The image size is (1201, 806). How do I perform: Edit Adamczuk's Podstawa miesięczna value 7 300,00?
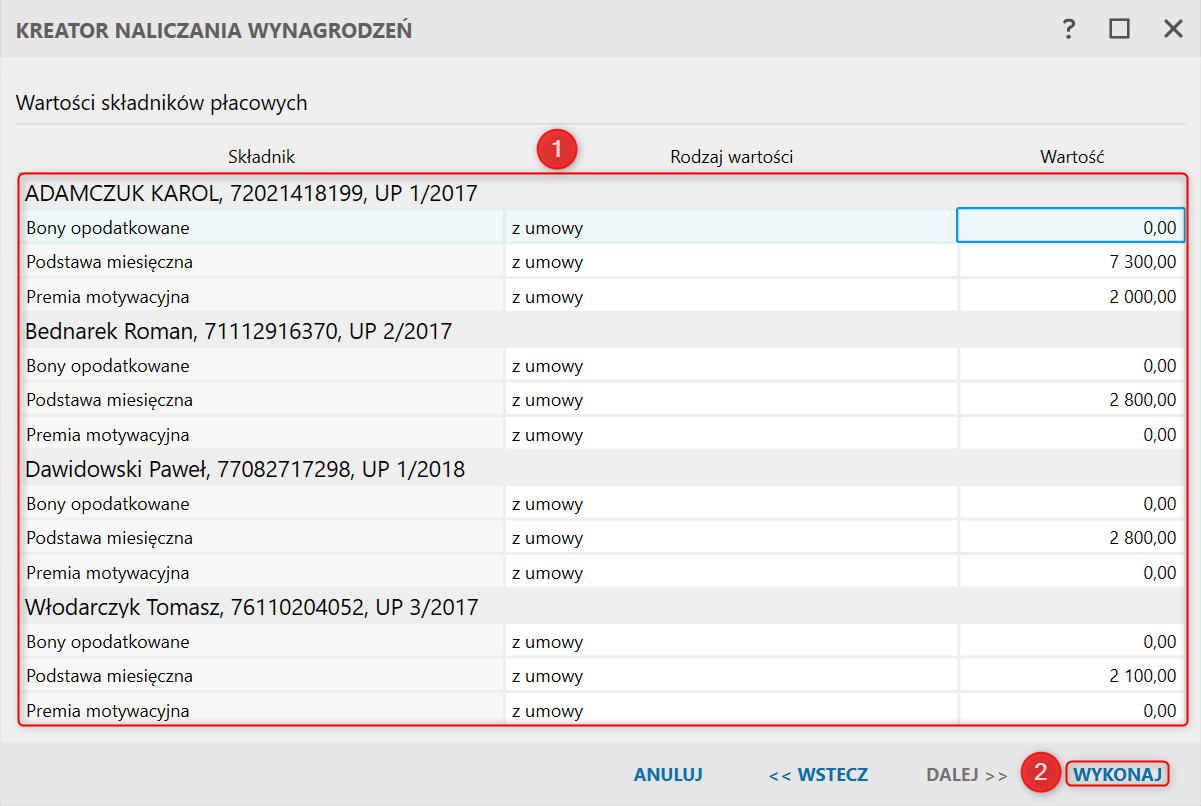(x=1072, y=262)
